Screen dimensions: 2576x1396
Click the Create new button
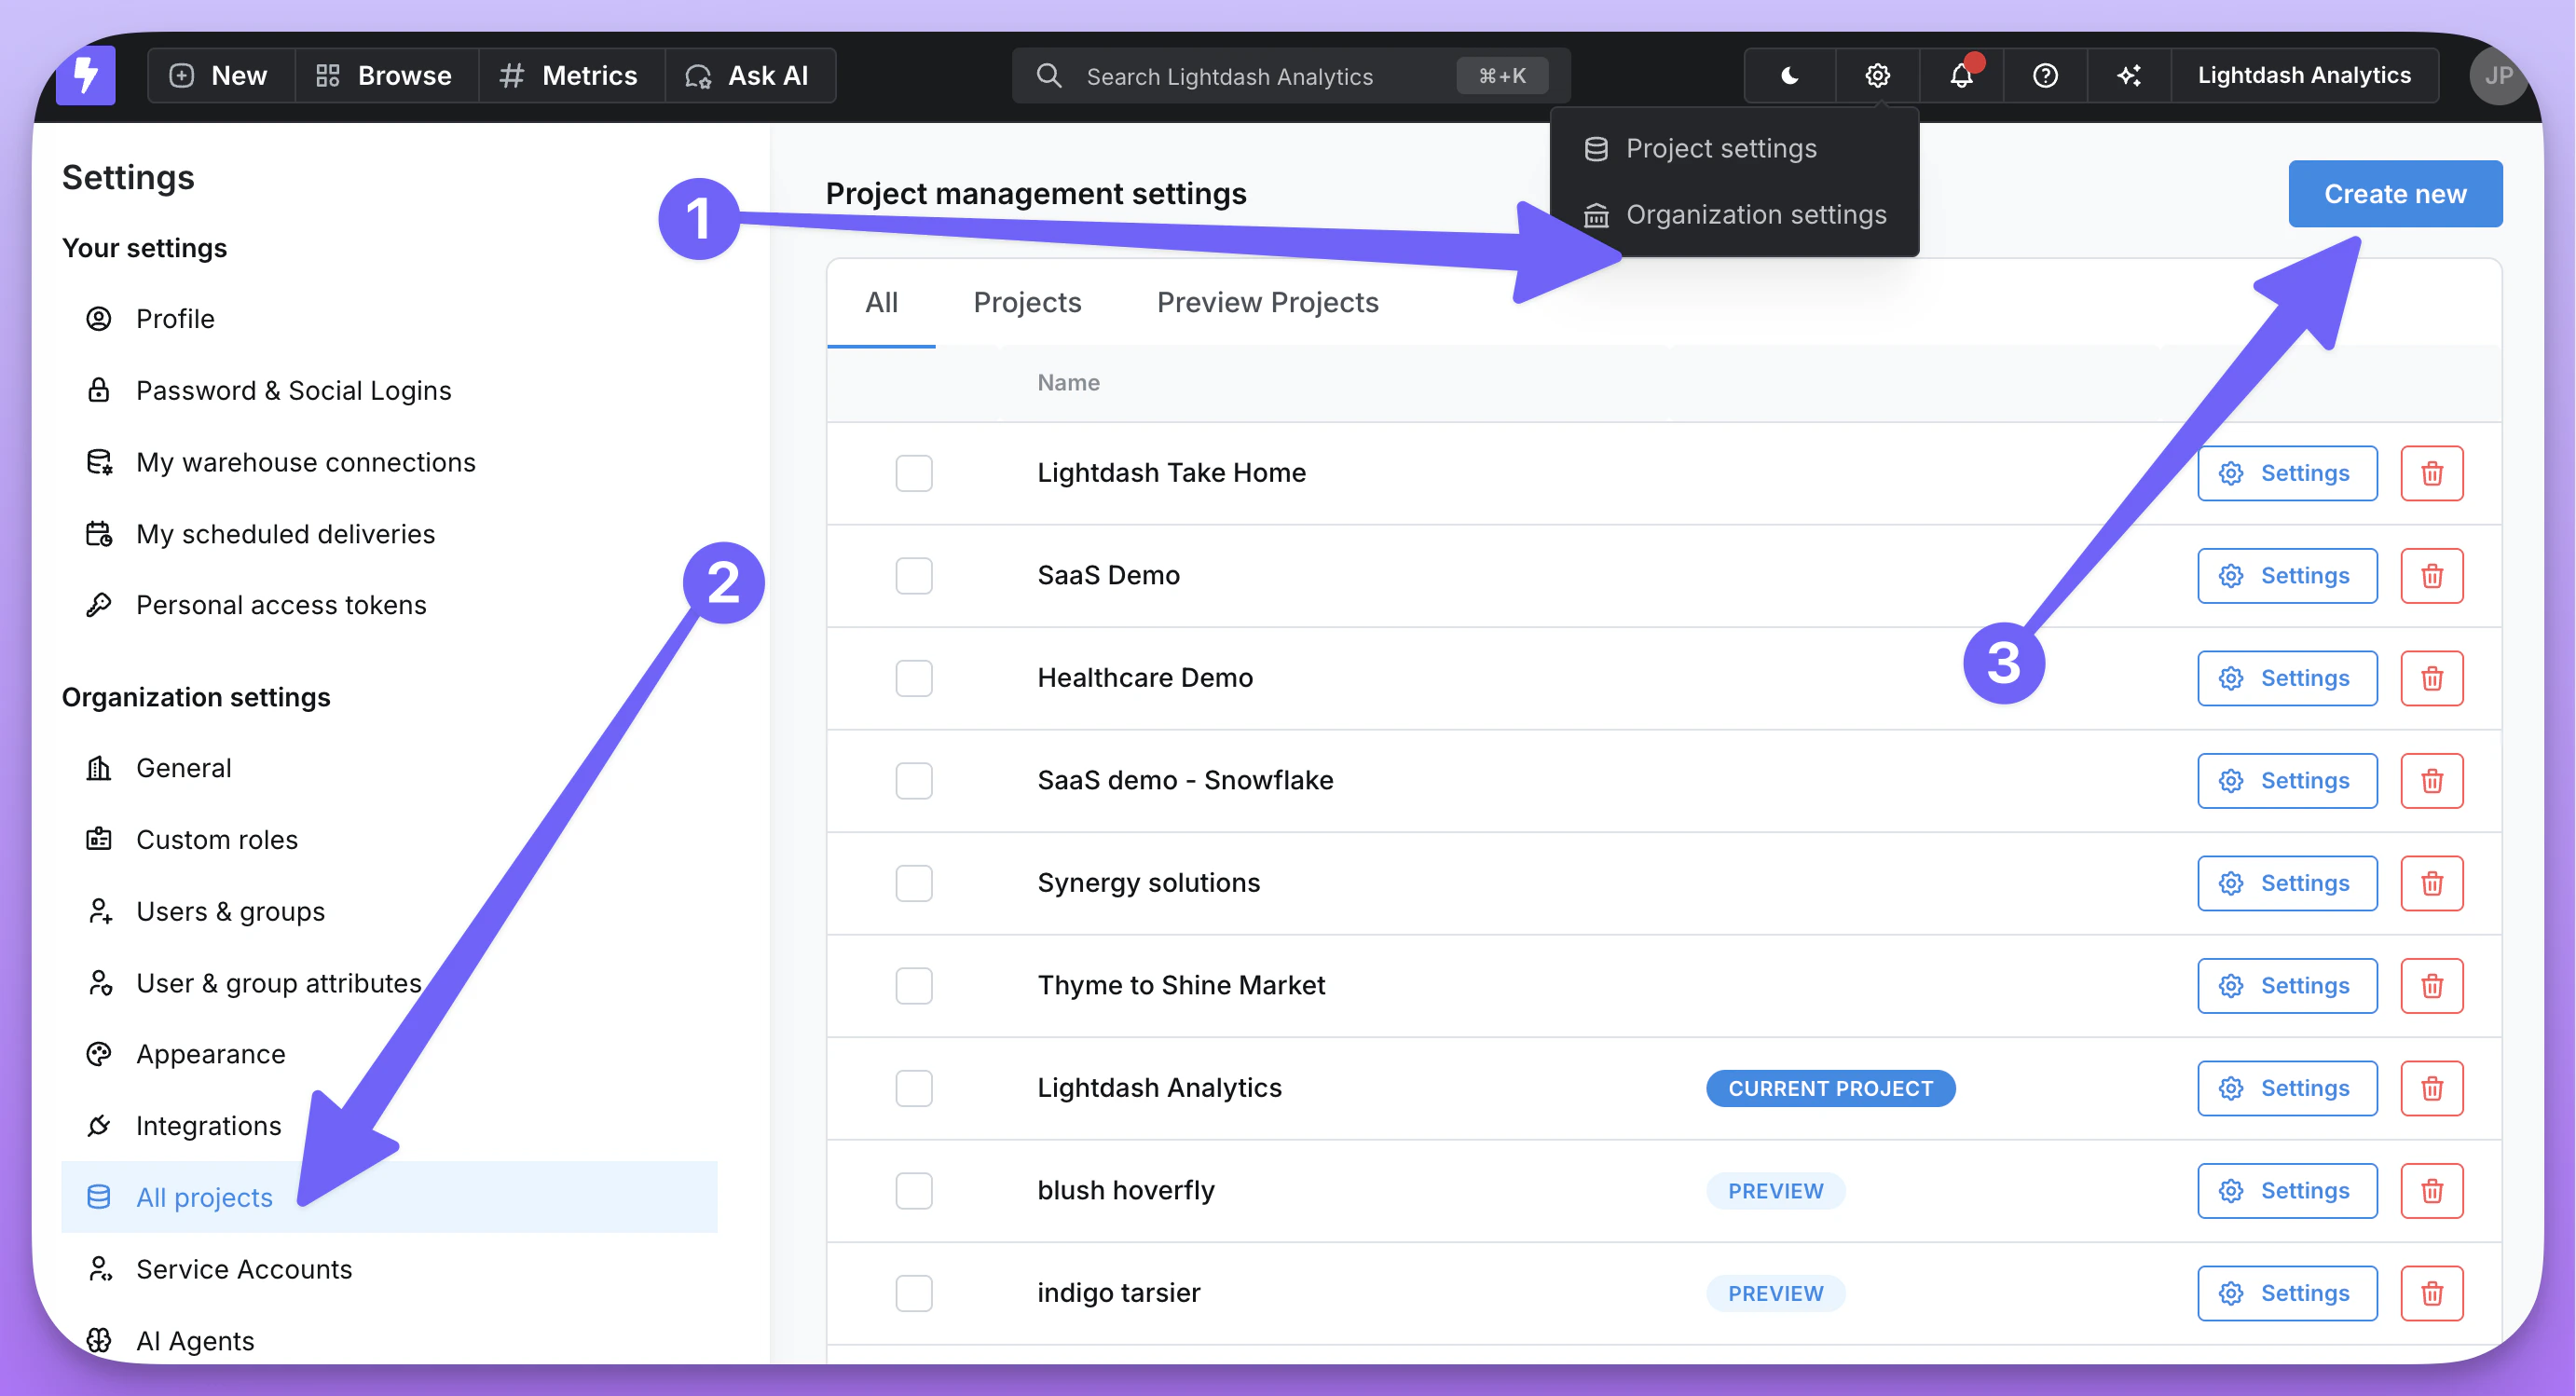pos(2394,193)
